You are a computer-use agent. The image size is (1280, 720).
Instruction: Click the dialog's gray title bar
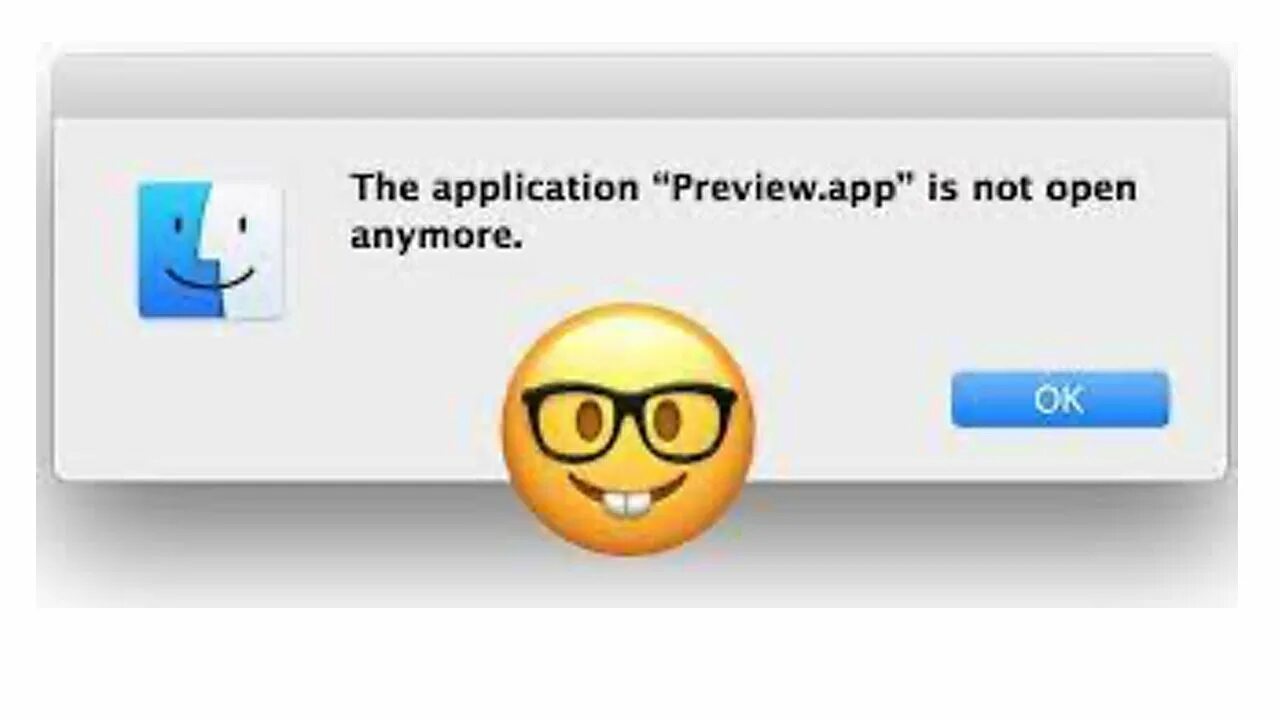tap(640, 87)
